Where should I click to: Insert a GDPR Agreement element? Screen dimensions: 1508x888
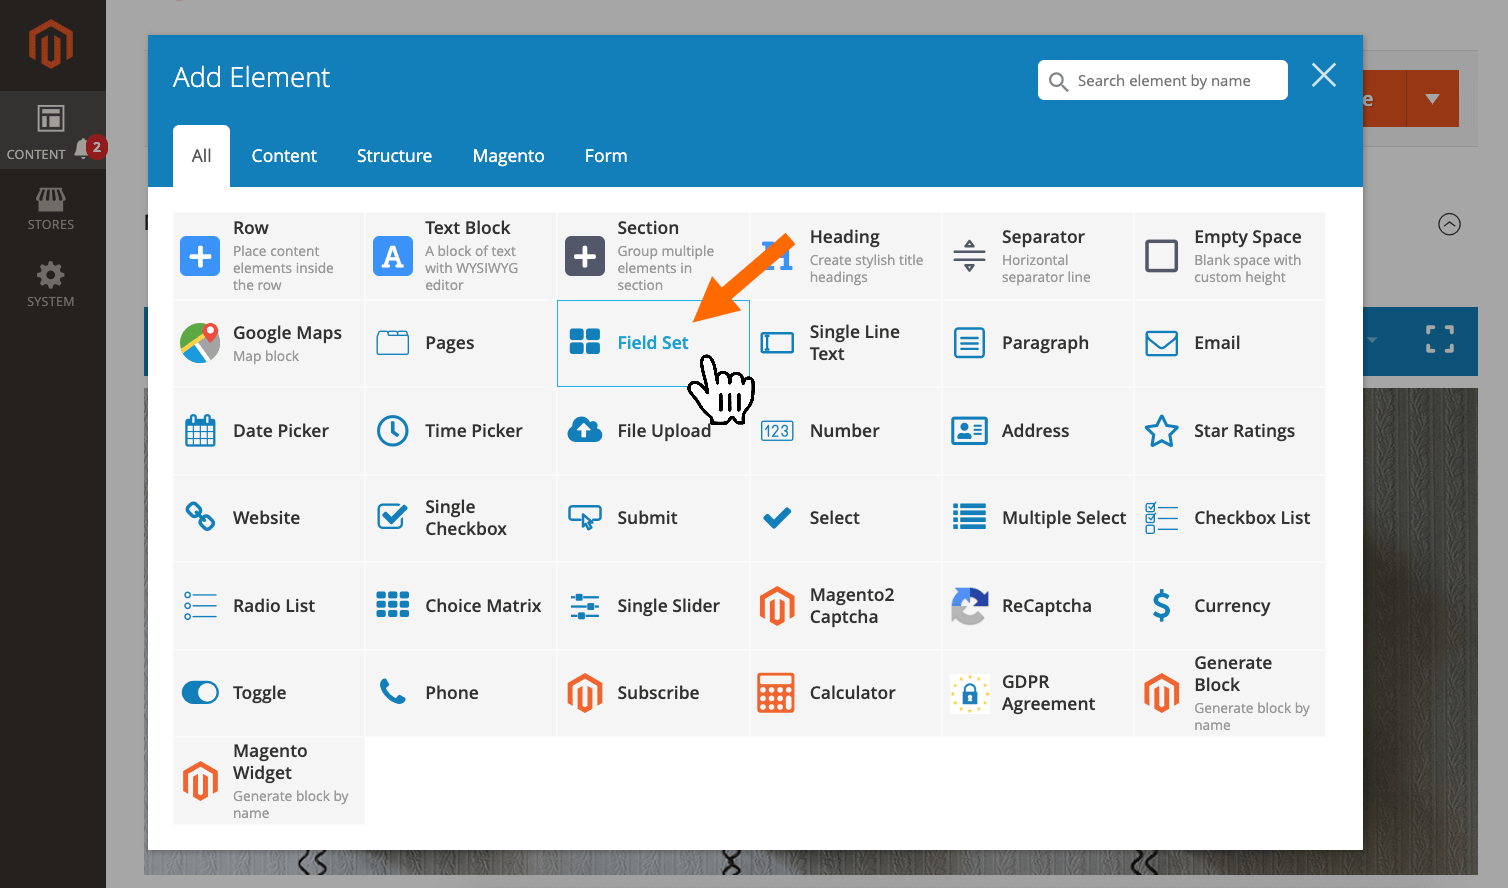[x=1036, y=692]
